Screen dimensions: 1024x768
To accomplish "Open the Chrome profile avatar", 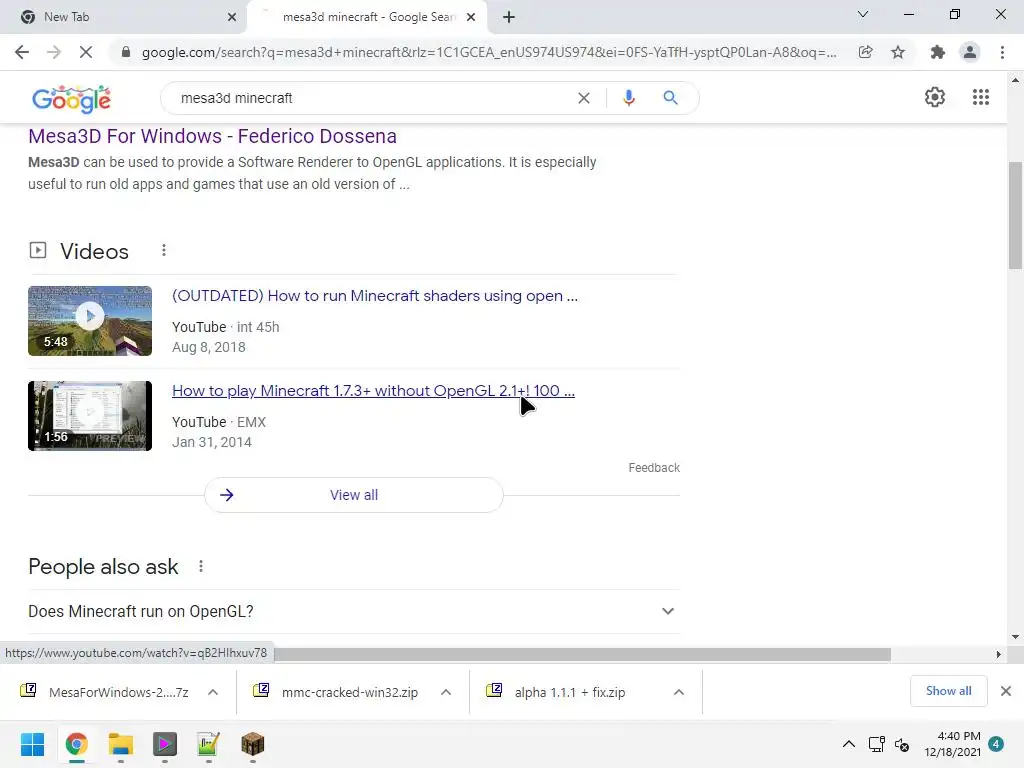I will click(x=970, y=52).
